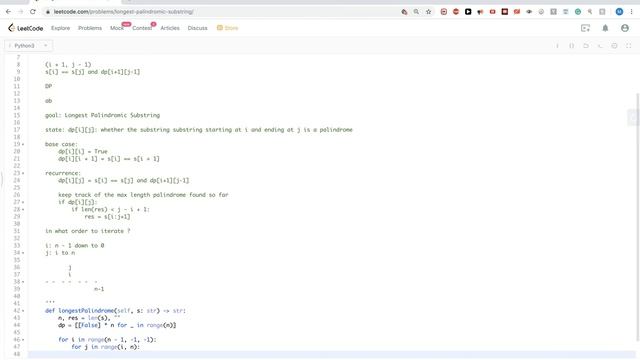The width and height of the screenshot is (640, 360).
Task: Reset code to default with the restore icon
Action: pos(586,46)
